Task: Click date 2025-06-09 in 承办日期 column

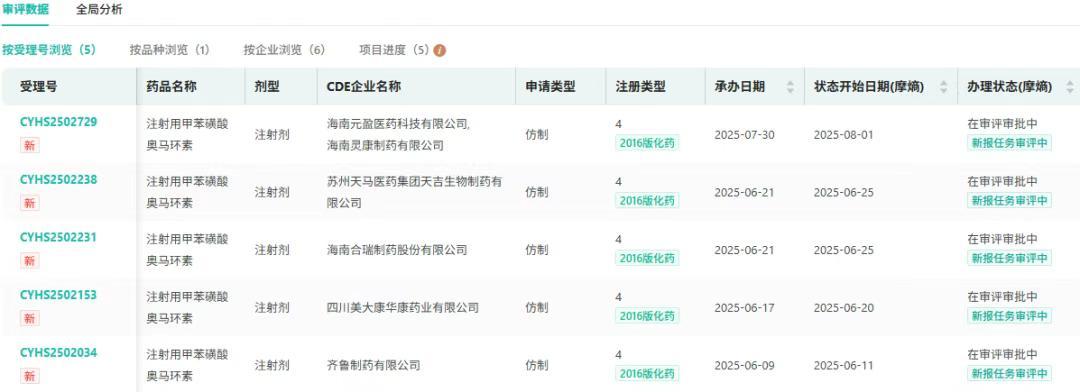Action: pyautogui.click(x=745, y=365)
